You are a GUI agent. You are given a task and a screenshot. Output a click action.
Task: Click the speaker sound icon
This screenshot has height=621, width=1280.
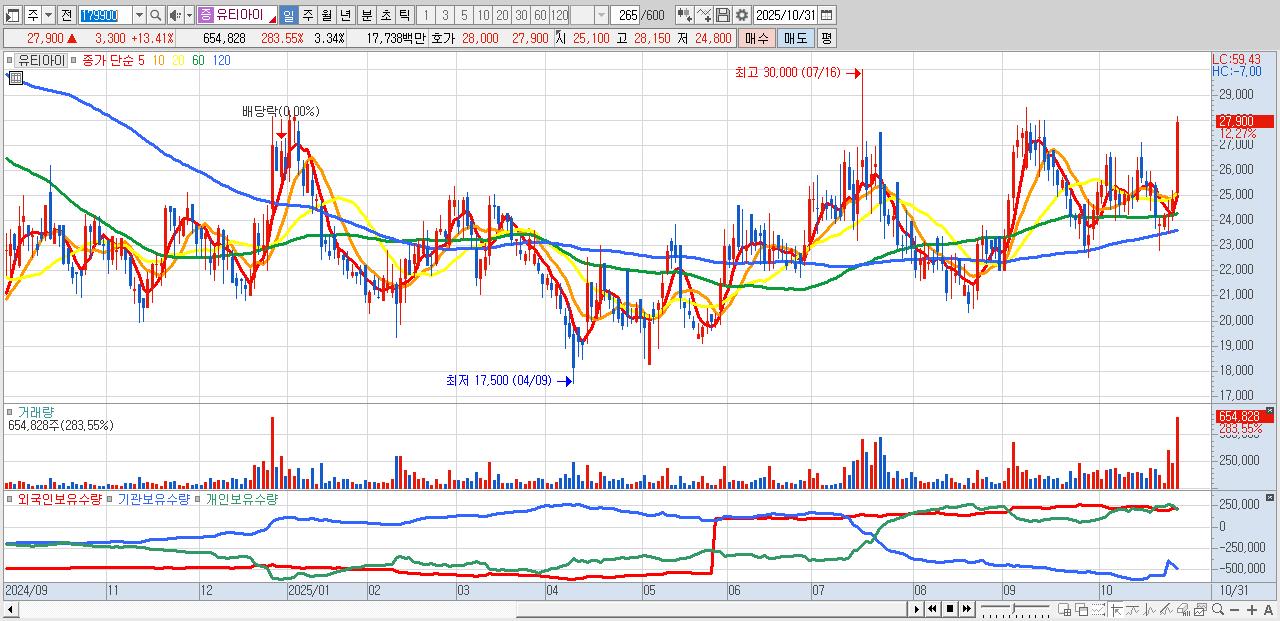tap(175, 15)
